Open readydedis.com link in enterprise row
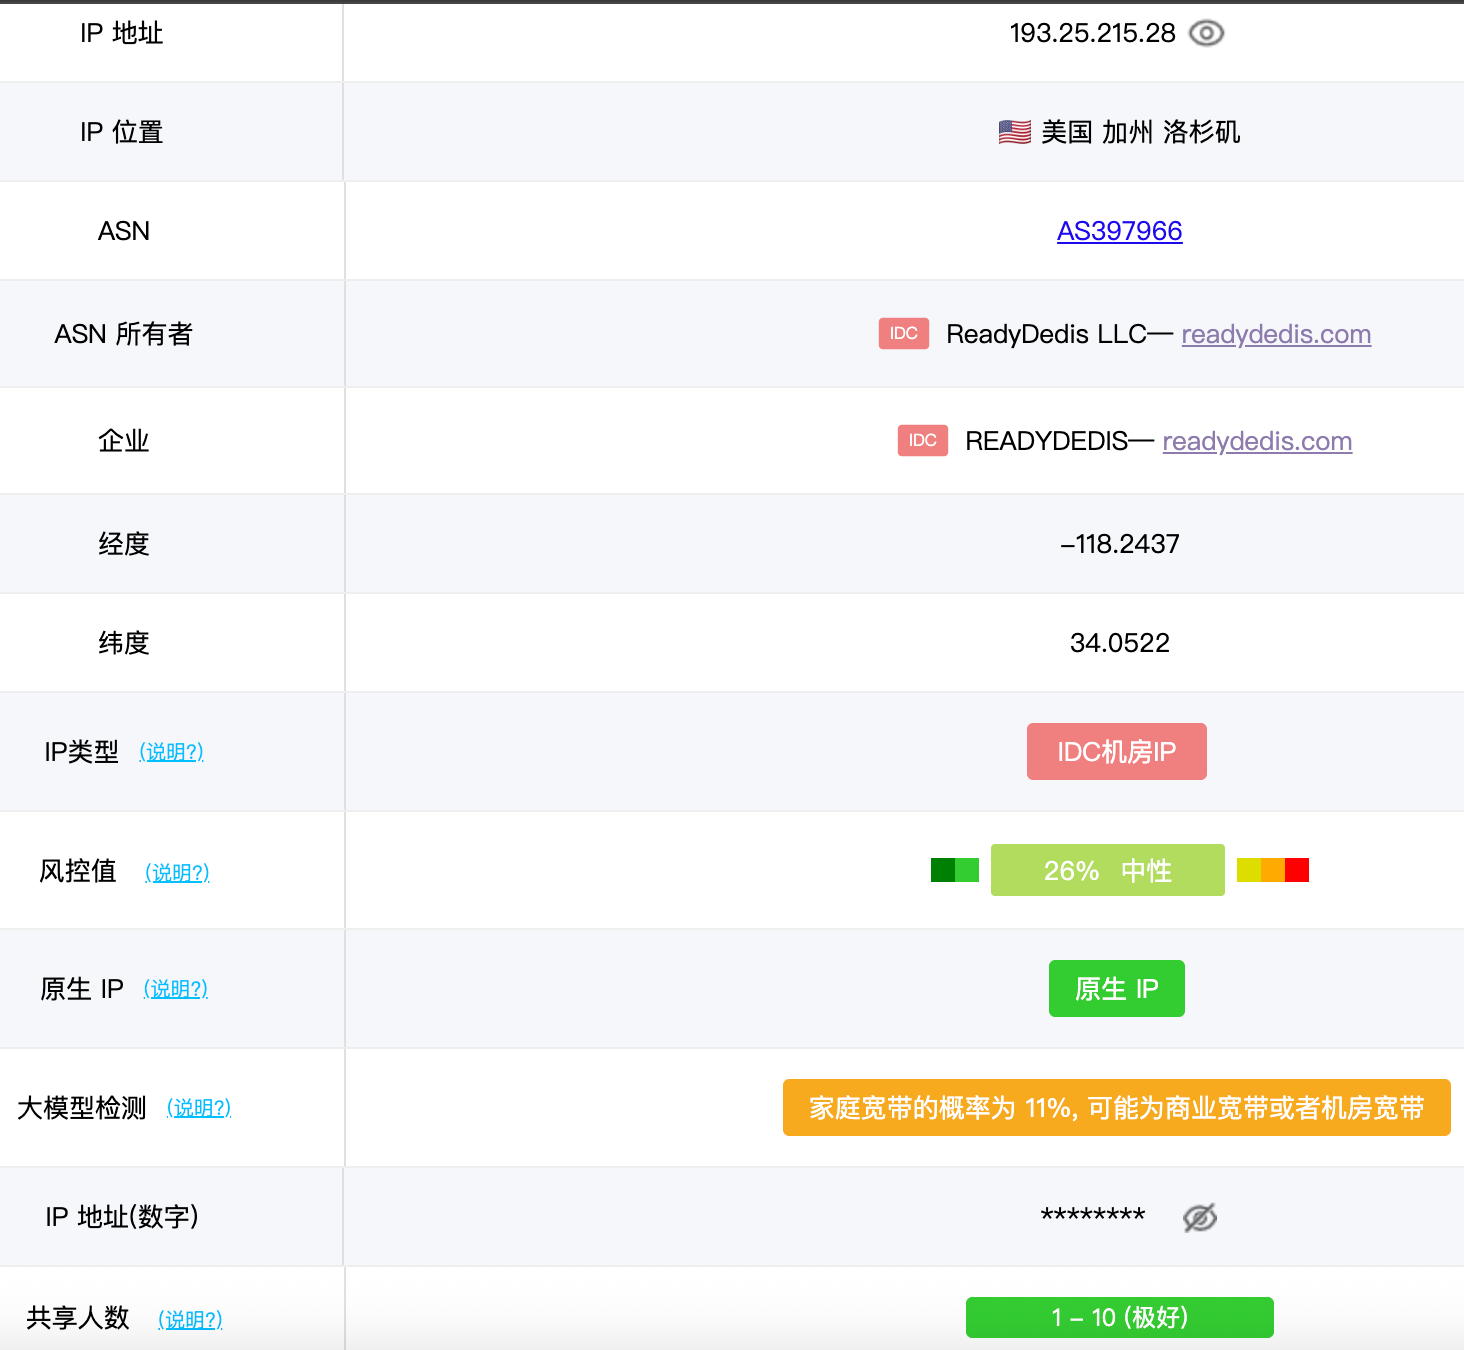The width and height of the screenshot is (1464, 1350). [x=1256, y=441]
